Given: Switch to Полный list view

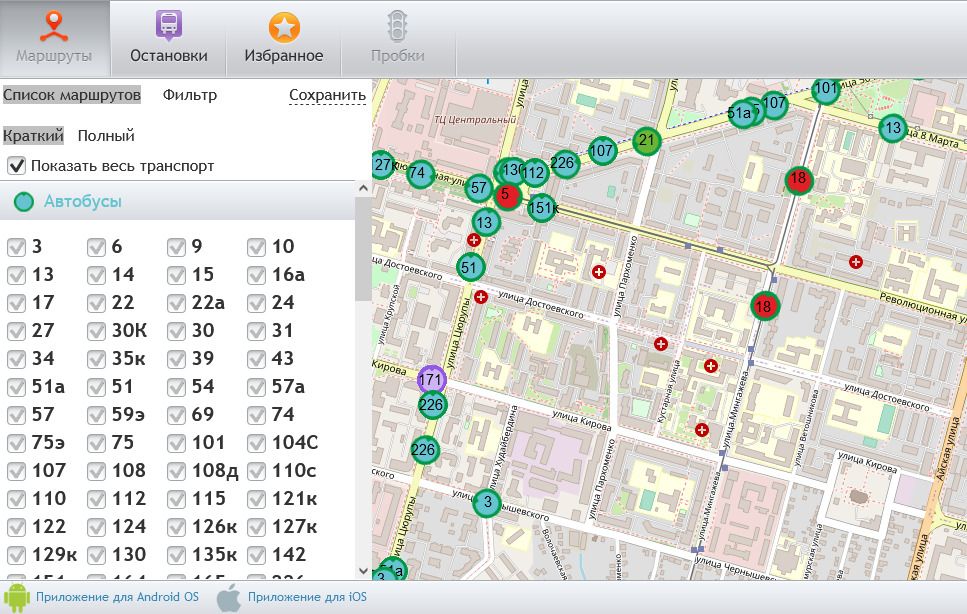Looking at the screenshot, I should (106, 136).
